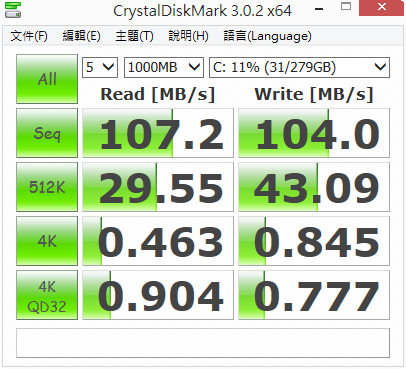
Task: Run the 4K QD32 test
Action: coord(47,295)
